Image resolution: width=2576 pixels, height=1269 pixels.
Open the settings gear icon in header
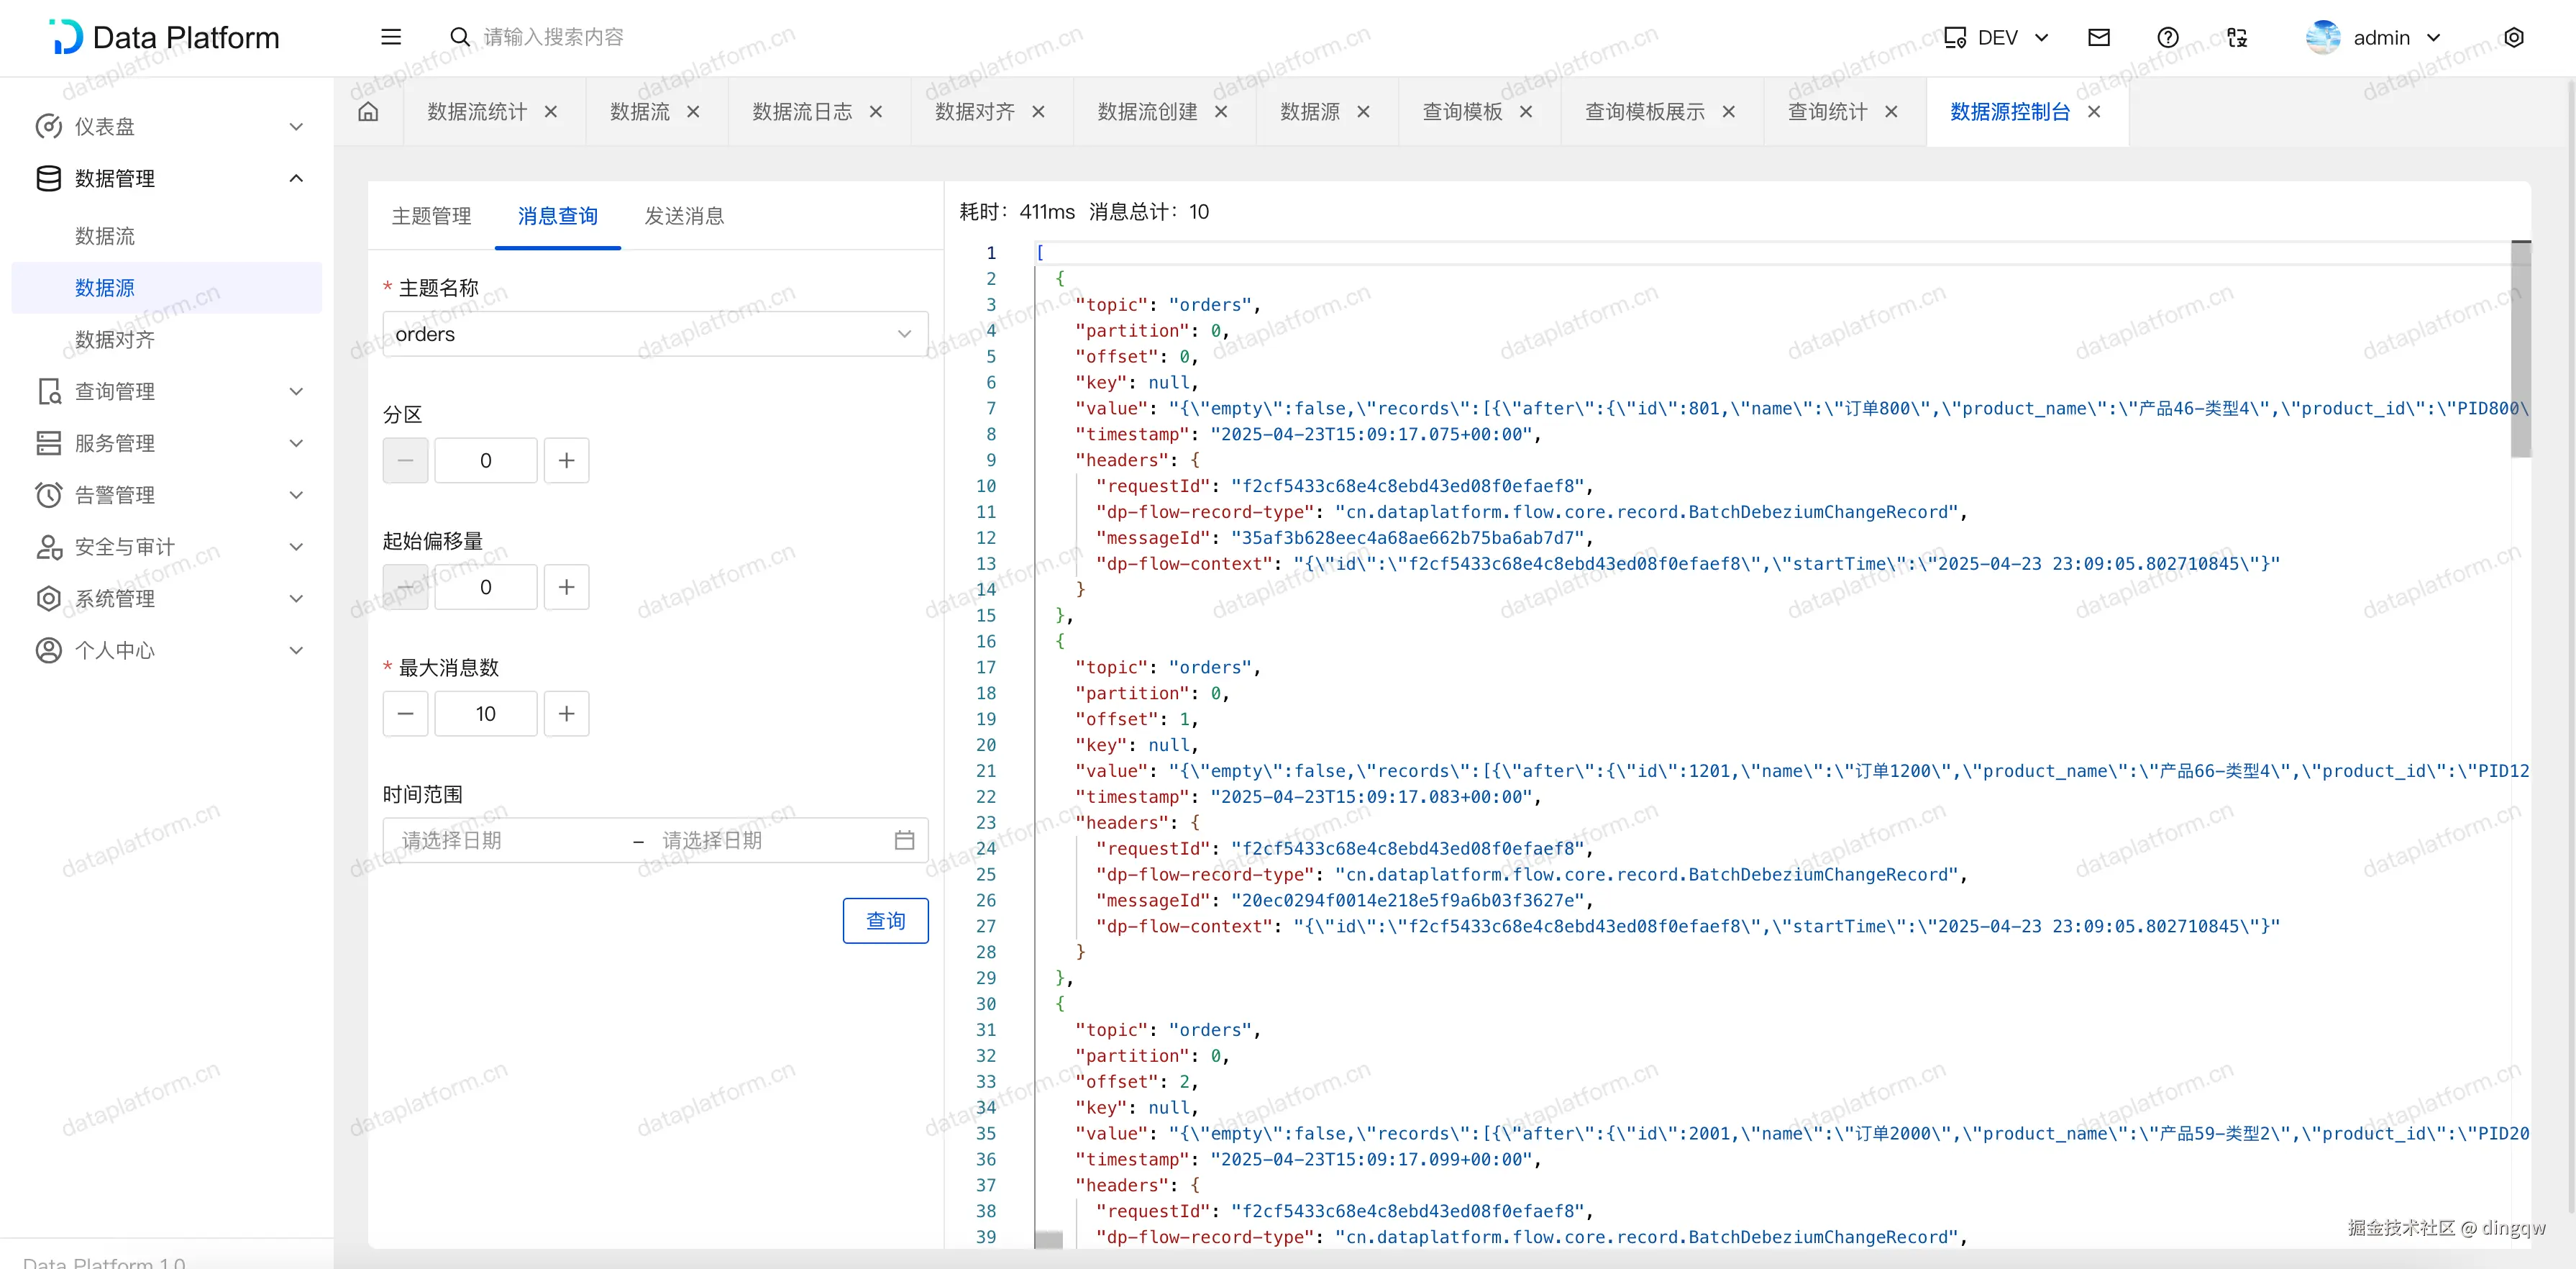click(x=2514, y=37)
